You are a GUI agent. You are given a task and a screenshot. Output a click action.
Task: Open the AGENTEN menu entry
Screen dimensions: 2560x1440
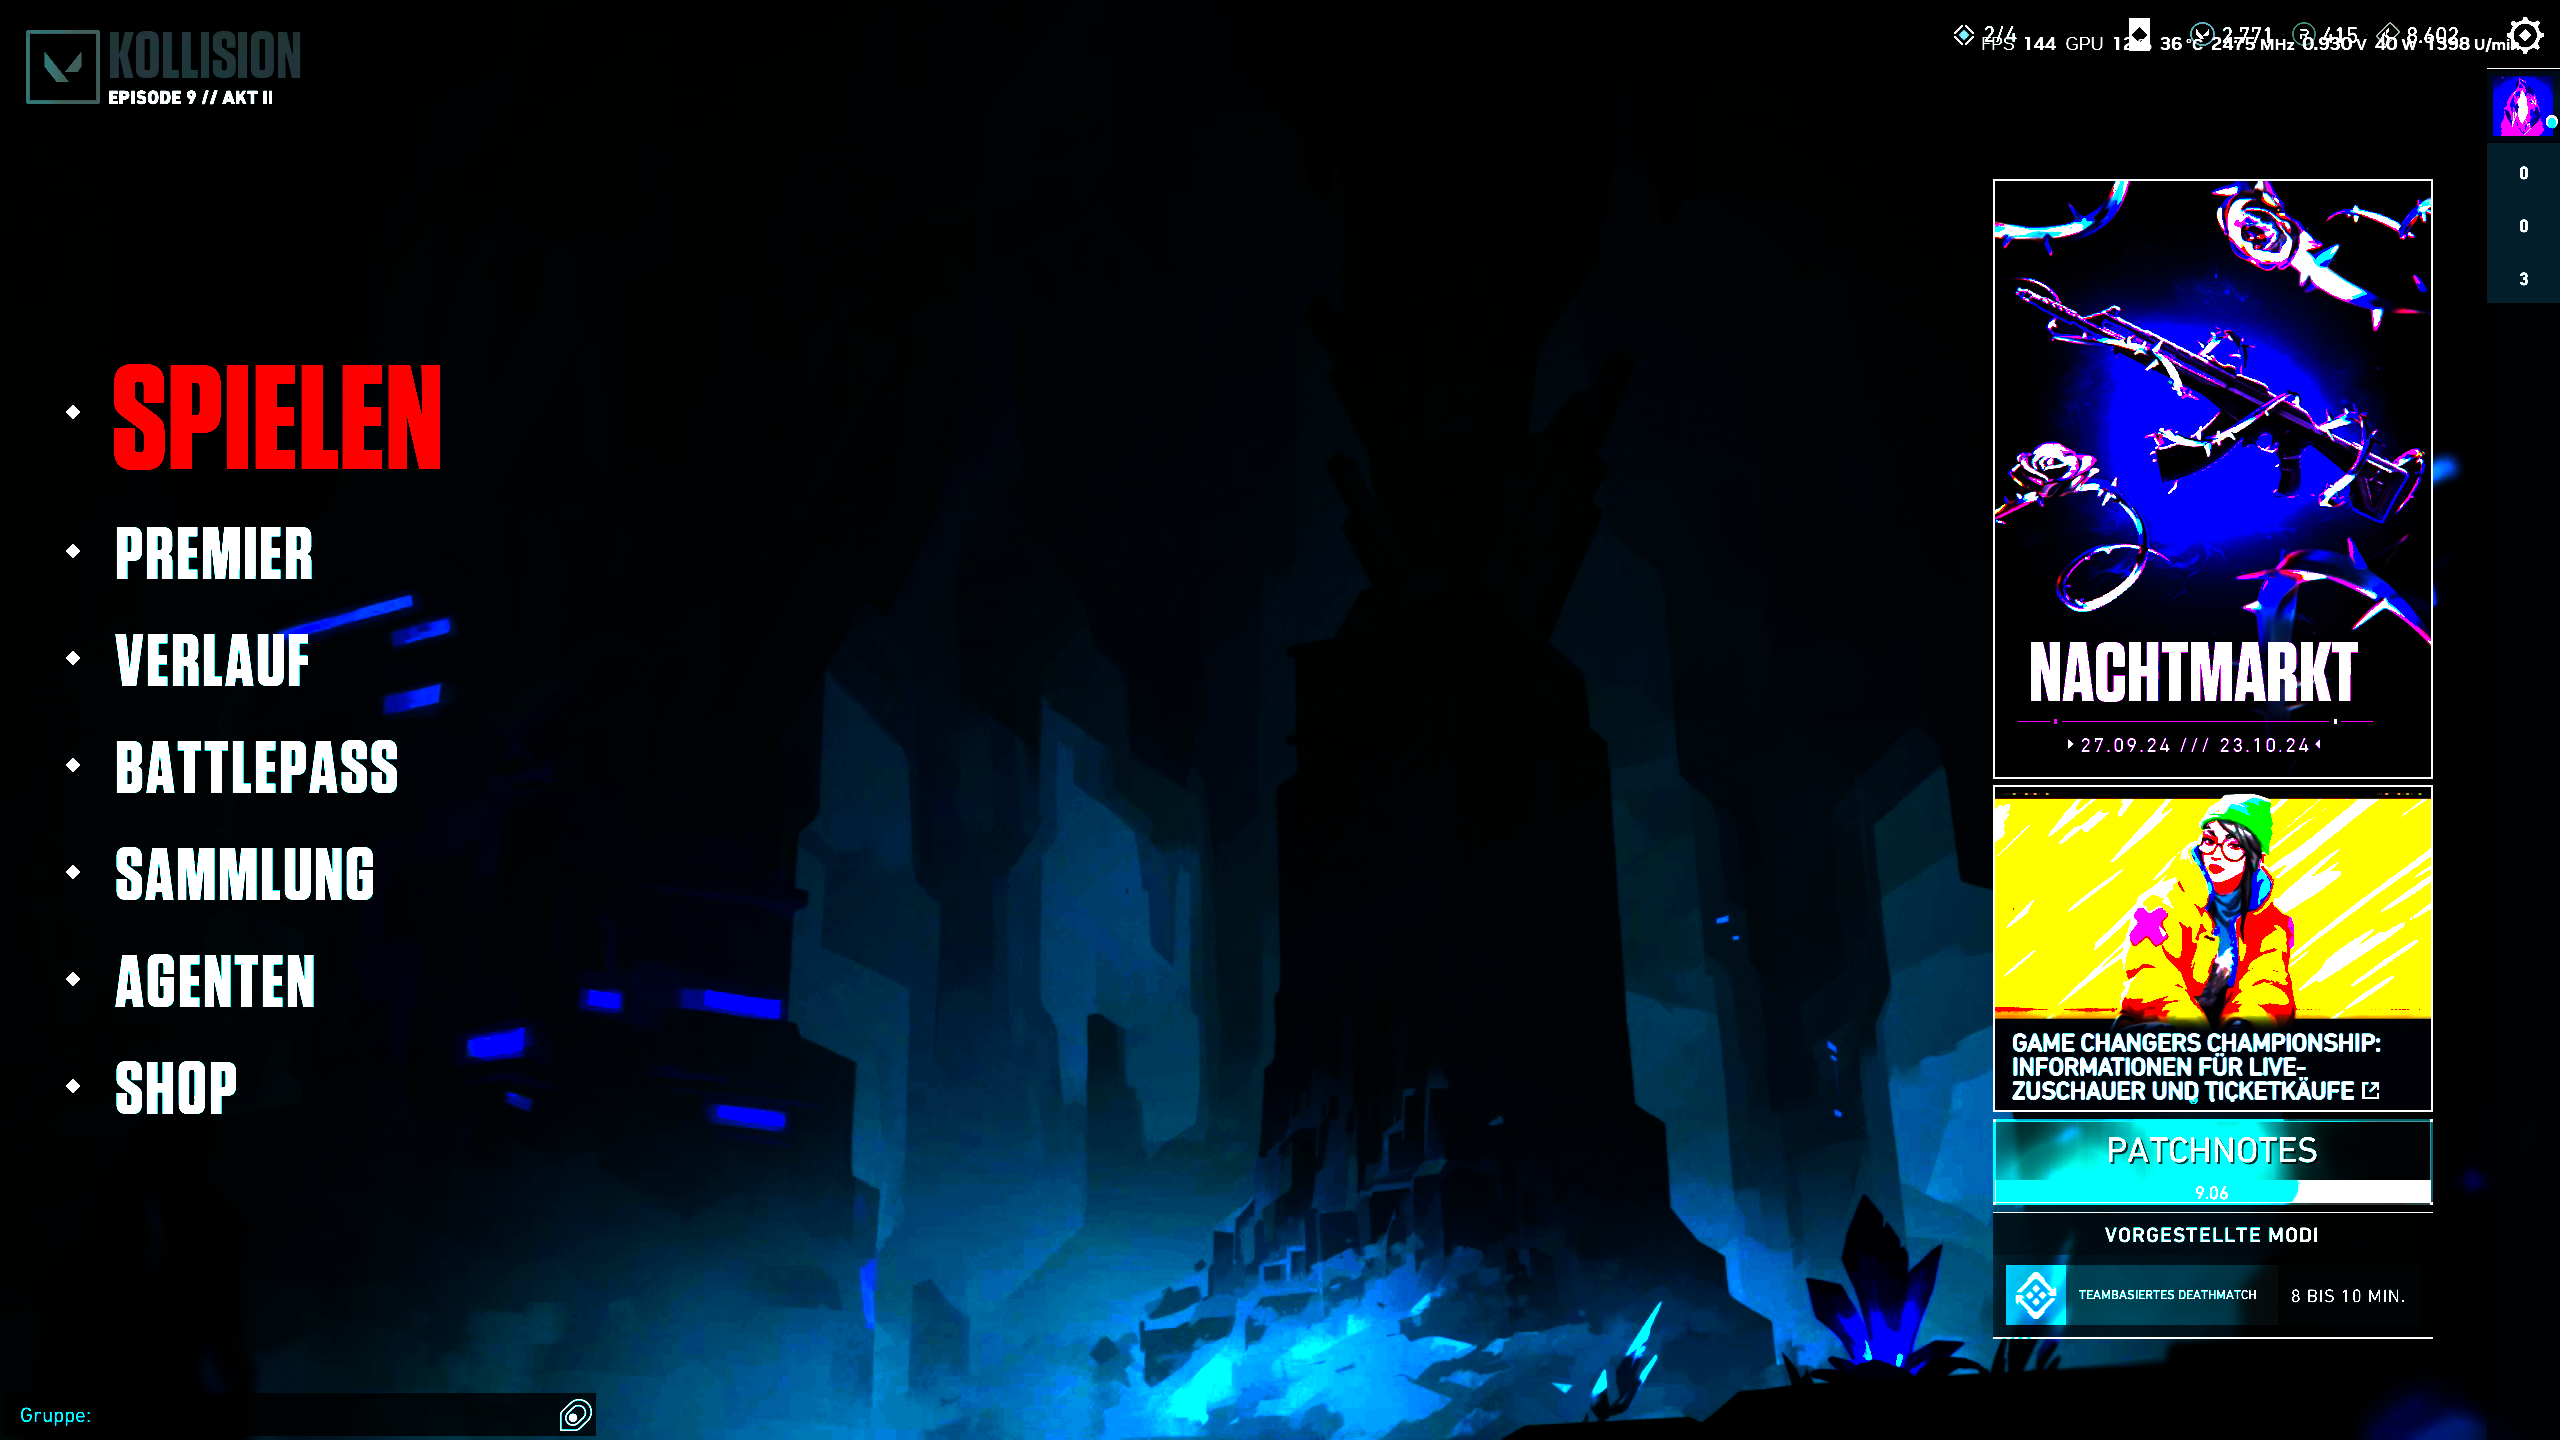[x=215, y=982]
